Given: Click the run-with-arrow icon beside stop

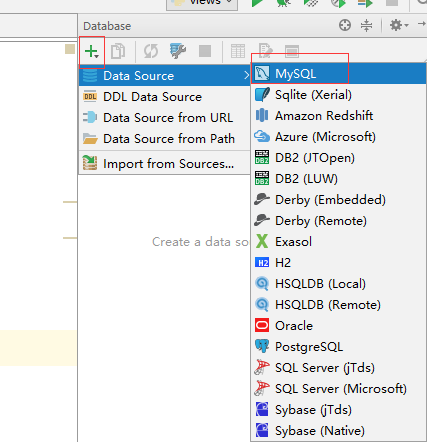Looking at the screenshot, I should [365, 3].
